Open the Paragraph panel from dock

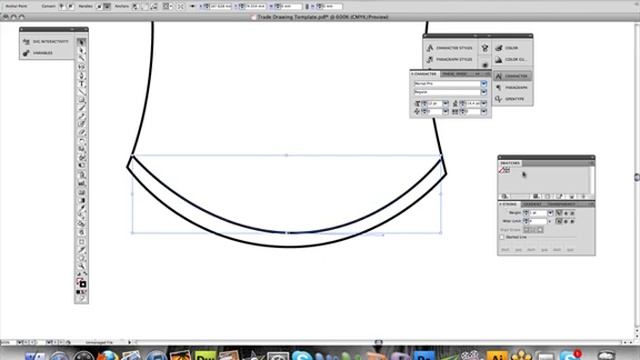512,88
